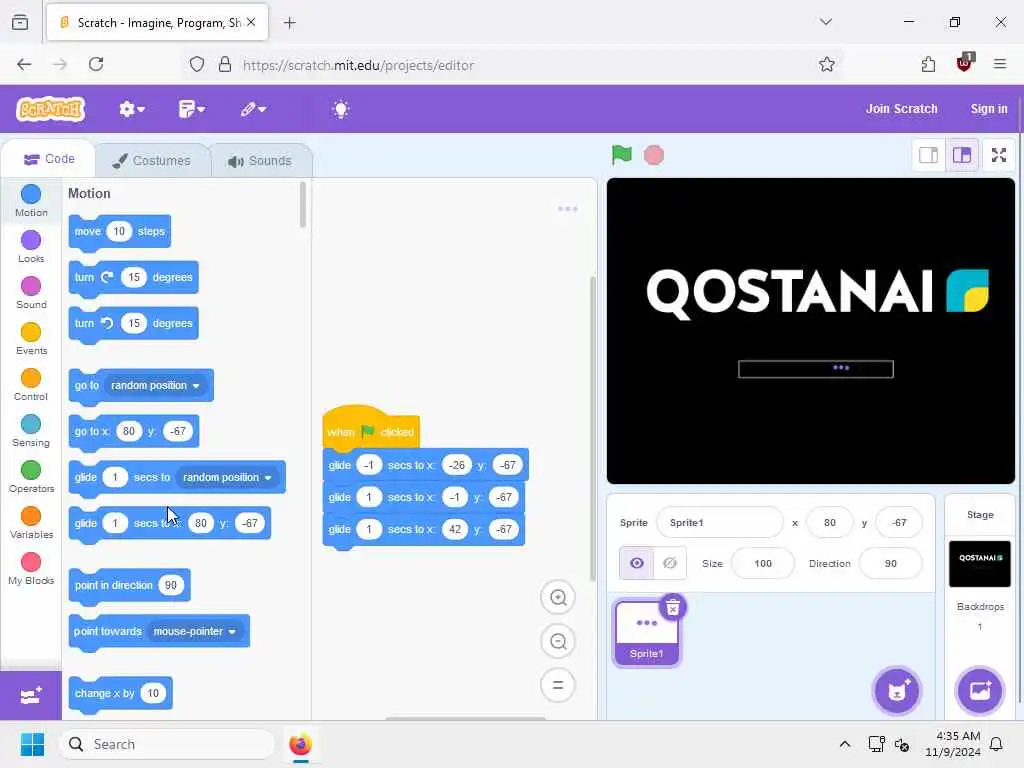
Task: Show the sprite with the eye icon
Action: 637,563
